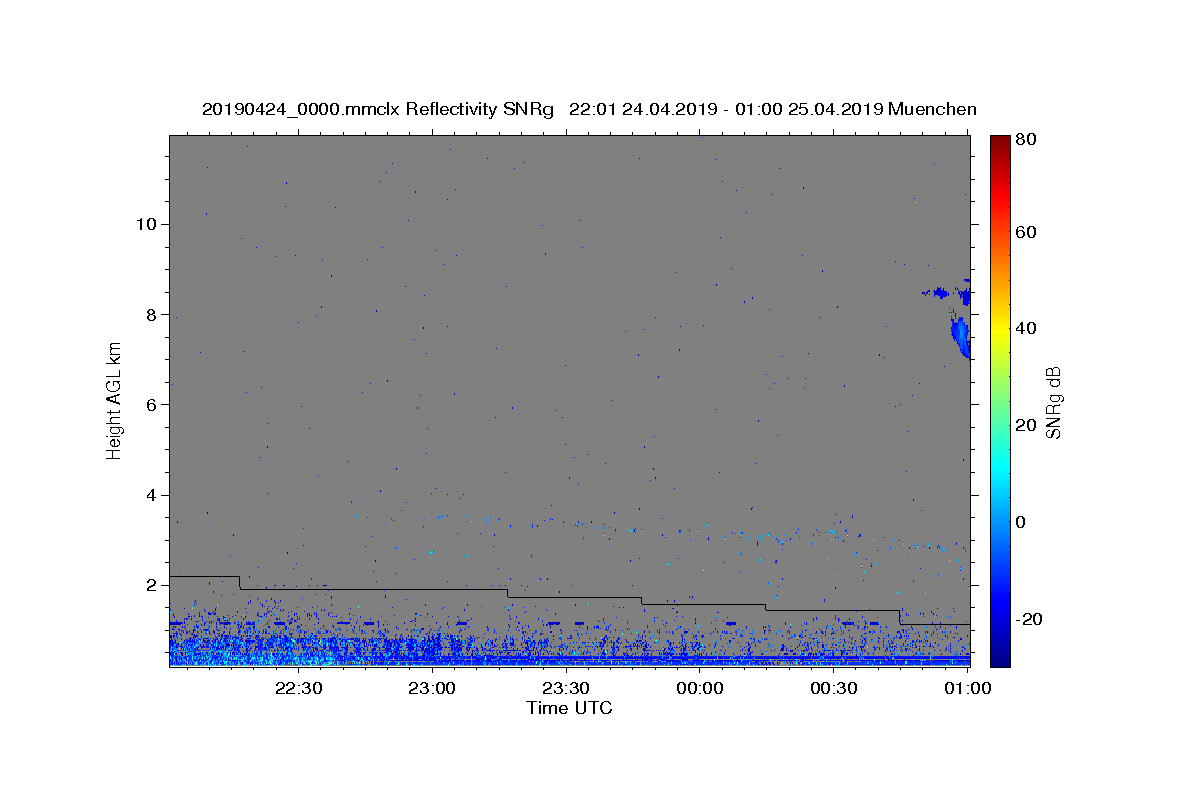Click the 01:00 time tick label
Viewport: 1200px width, 800px height.
point(967,689)
